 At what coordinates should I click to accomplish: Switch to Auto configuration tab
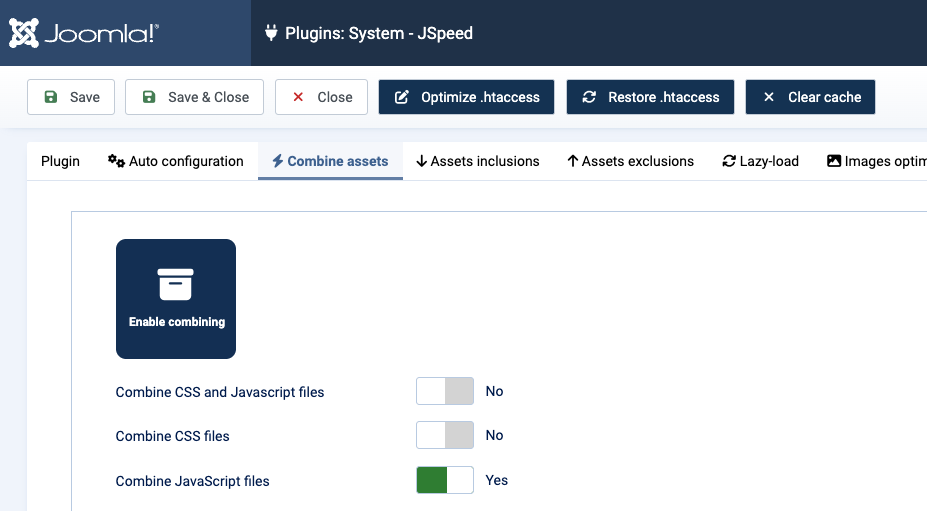(176, 161)
